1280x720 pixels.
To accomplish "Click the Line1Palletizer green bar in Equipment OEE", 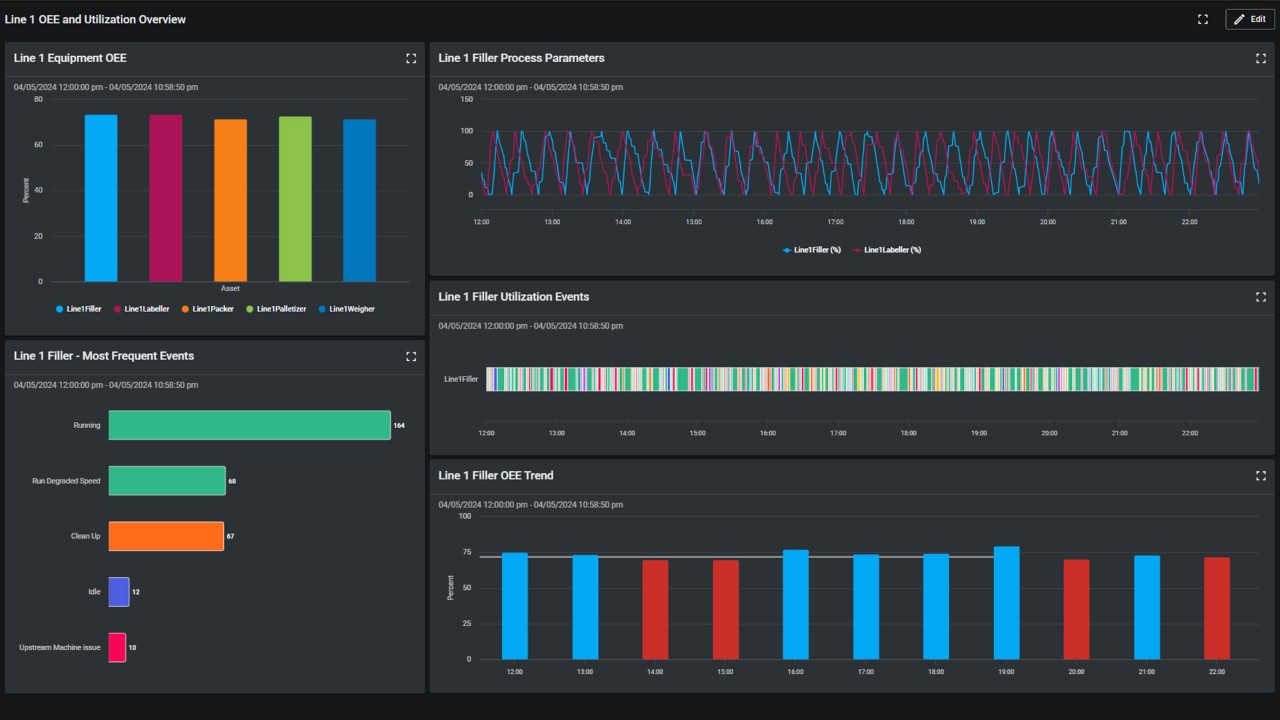I will 295,199.
